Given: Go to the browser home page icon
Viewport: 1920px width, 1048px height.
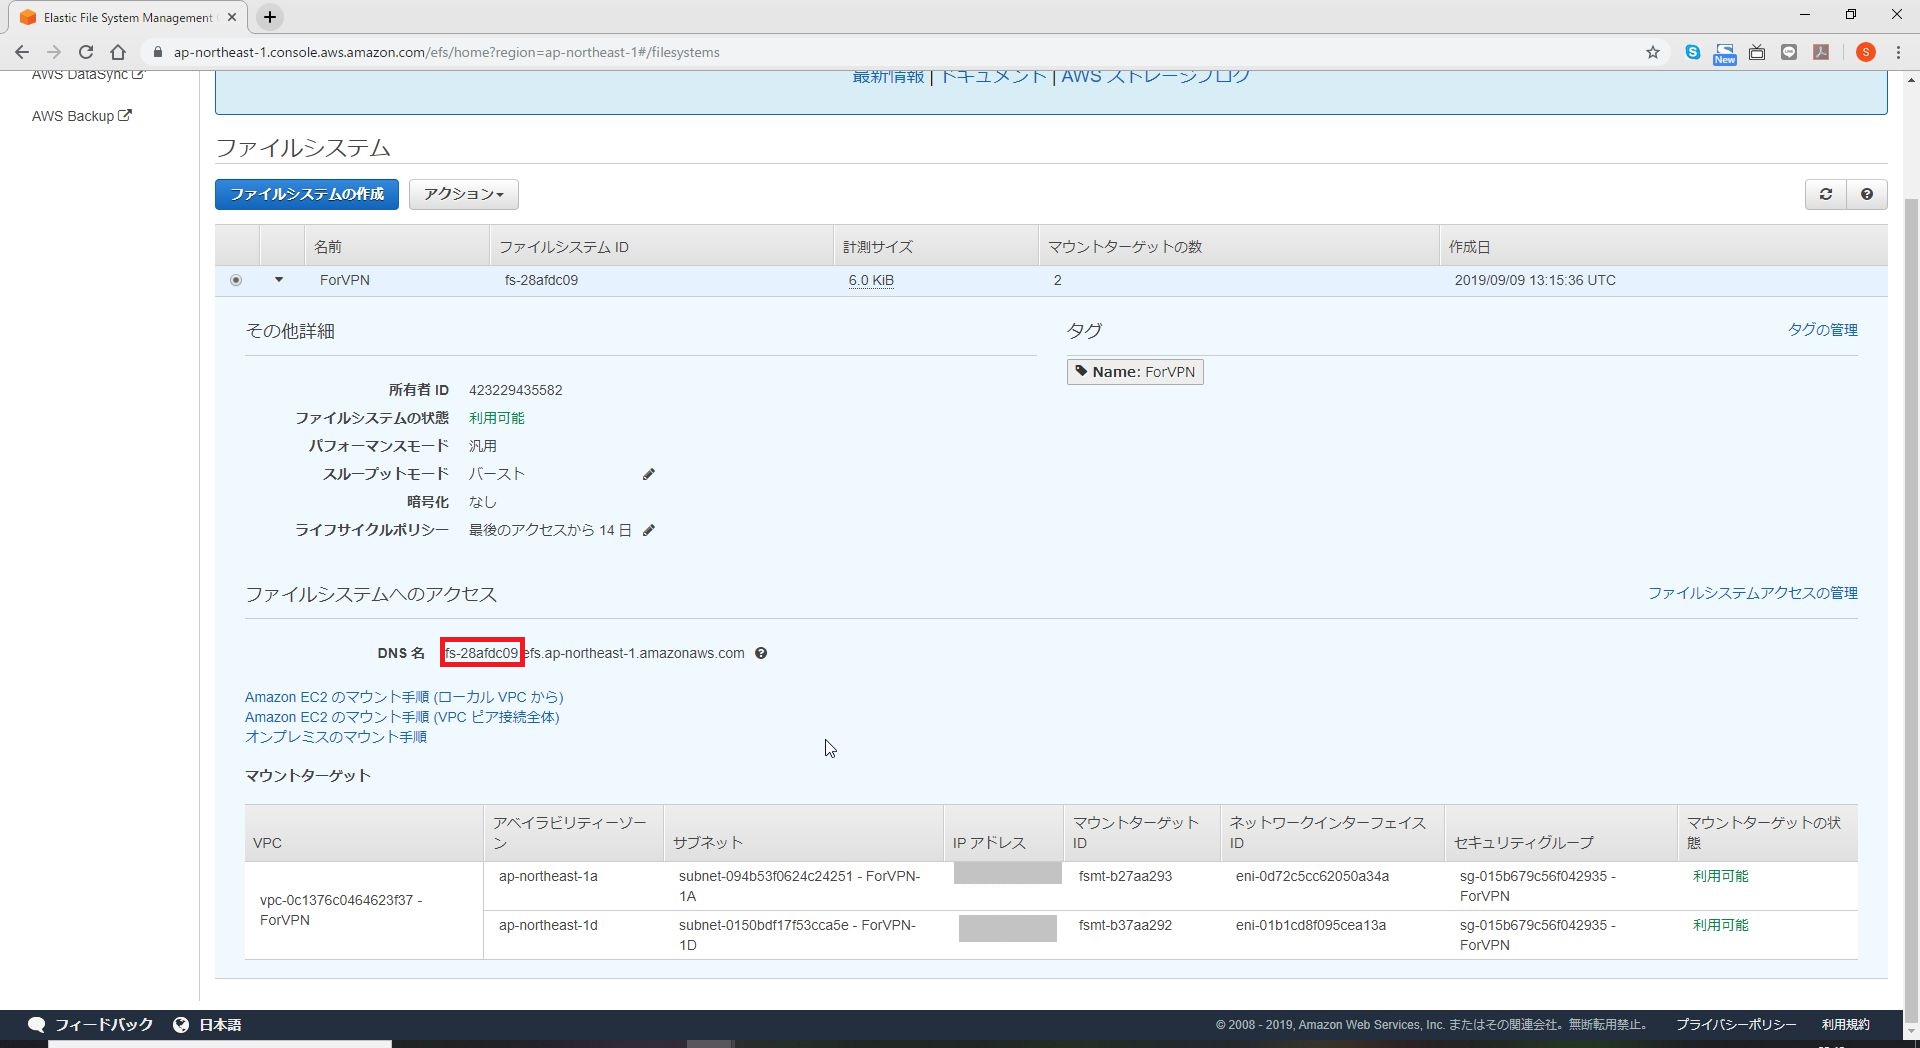Looking at the screenshot, I should click(118, 52).
